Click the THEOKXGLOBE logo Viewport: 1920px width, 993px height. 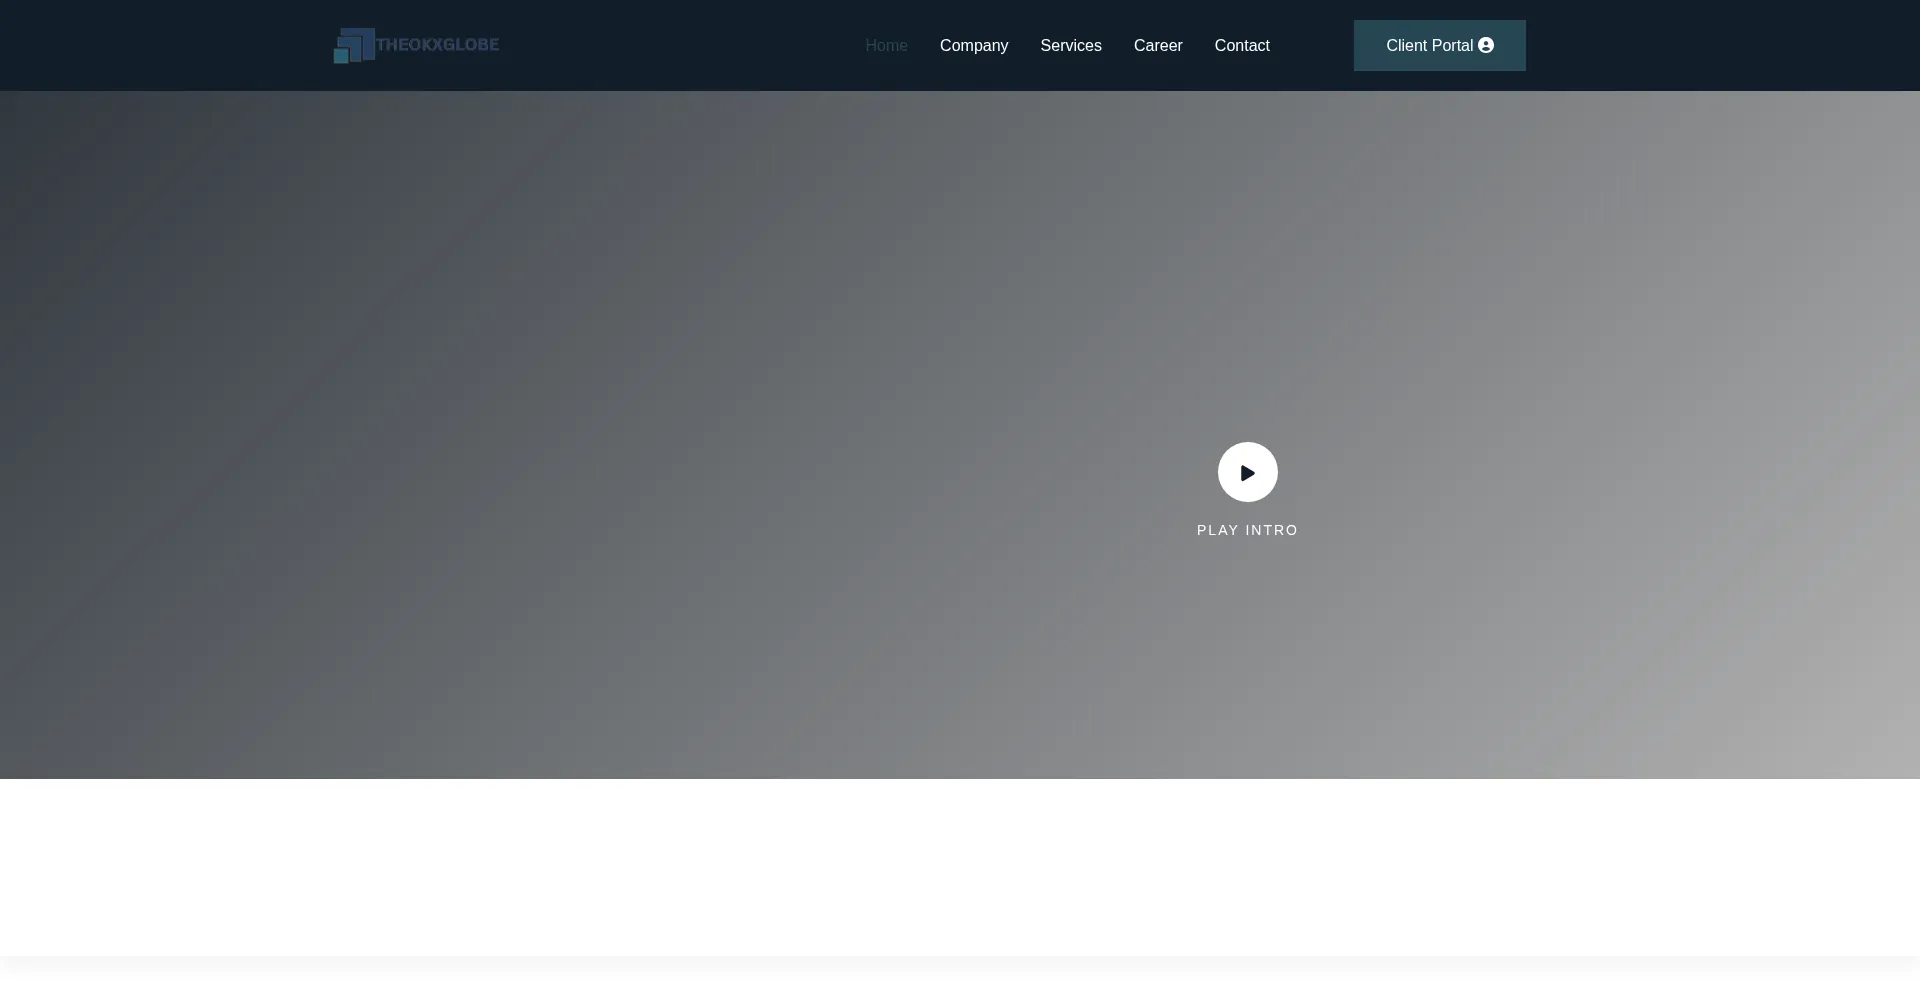pos(416,45)
